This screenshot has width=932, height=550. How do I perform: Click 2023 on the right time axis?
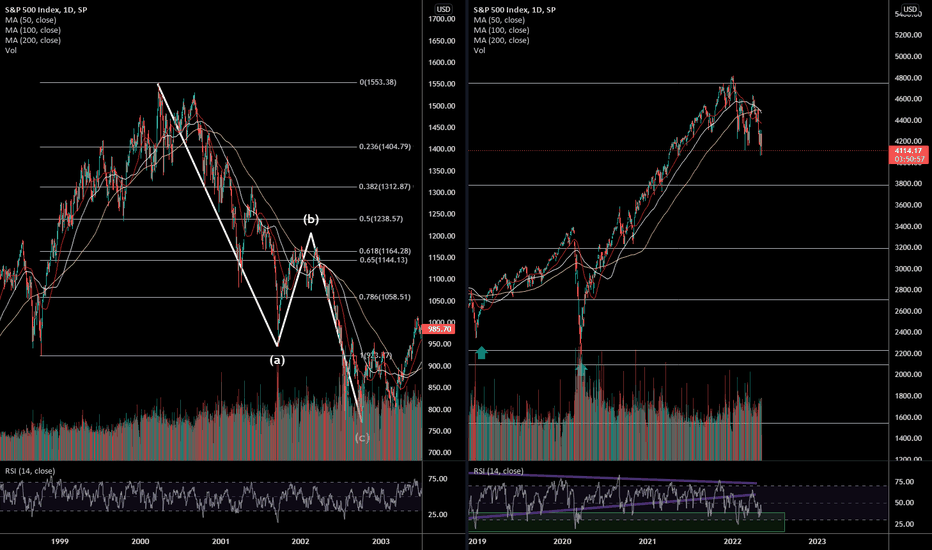click(x=817, y=541)
